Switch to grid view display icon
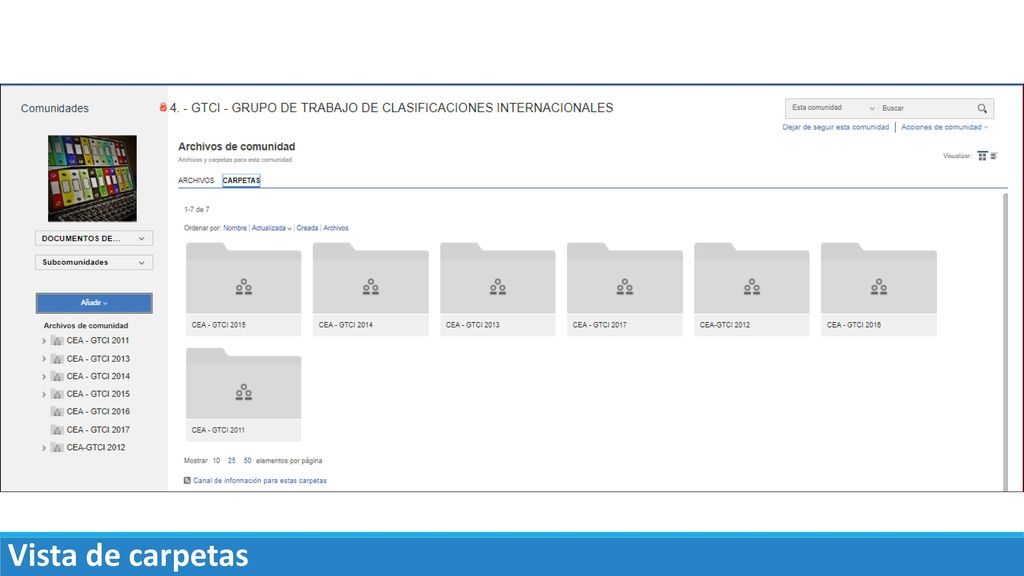Image resolution: width=1024 pixels, height=576 pixels. point(982,156)
